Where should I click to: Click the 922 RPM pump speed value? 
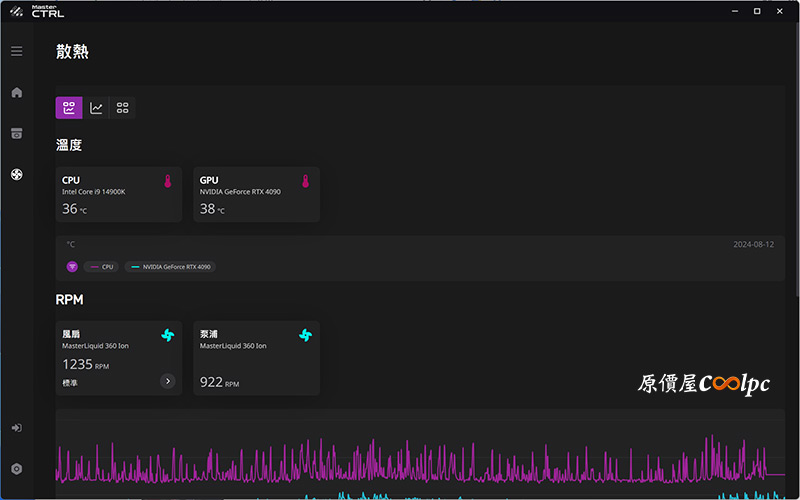coord(219,382)
